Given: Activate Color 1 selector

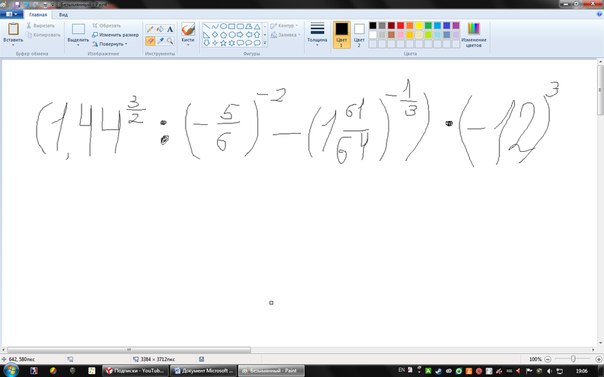Looking at the screenshot, I should click(x=342, y=35).
